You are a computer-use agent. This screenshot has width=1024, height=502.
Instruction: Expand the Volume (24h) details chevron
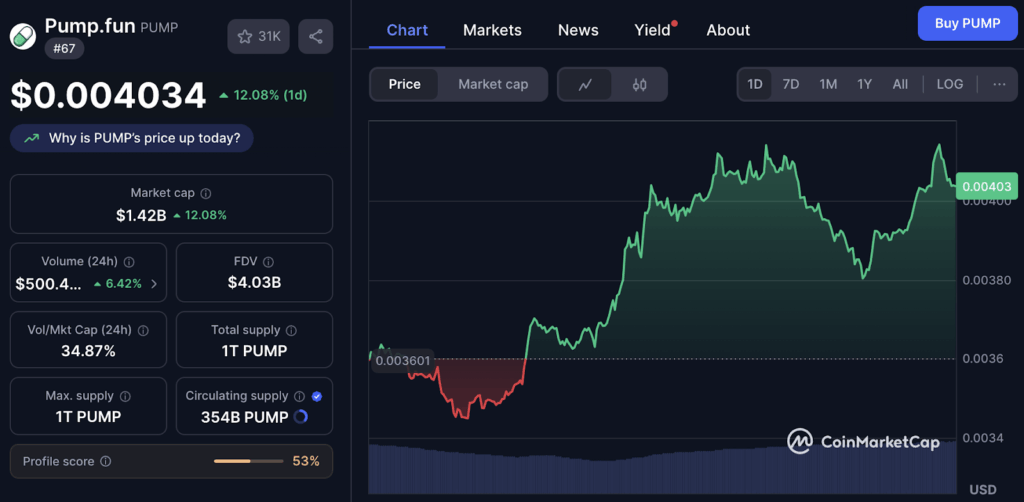(154, 284)
